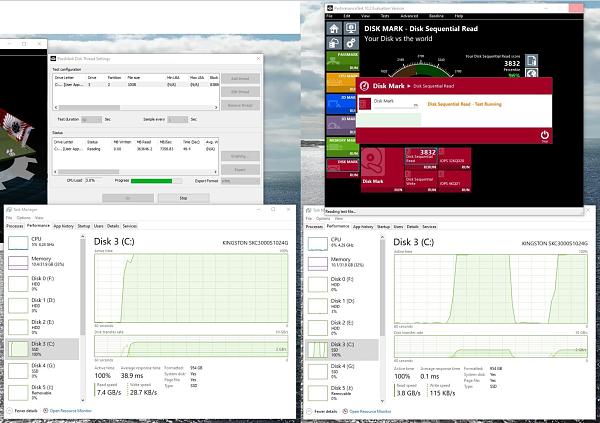600x423 pixels.
Task: Click Fewer details arrow icon in right Task Manager
Action: (309, 411)
